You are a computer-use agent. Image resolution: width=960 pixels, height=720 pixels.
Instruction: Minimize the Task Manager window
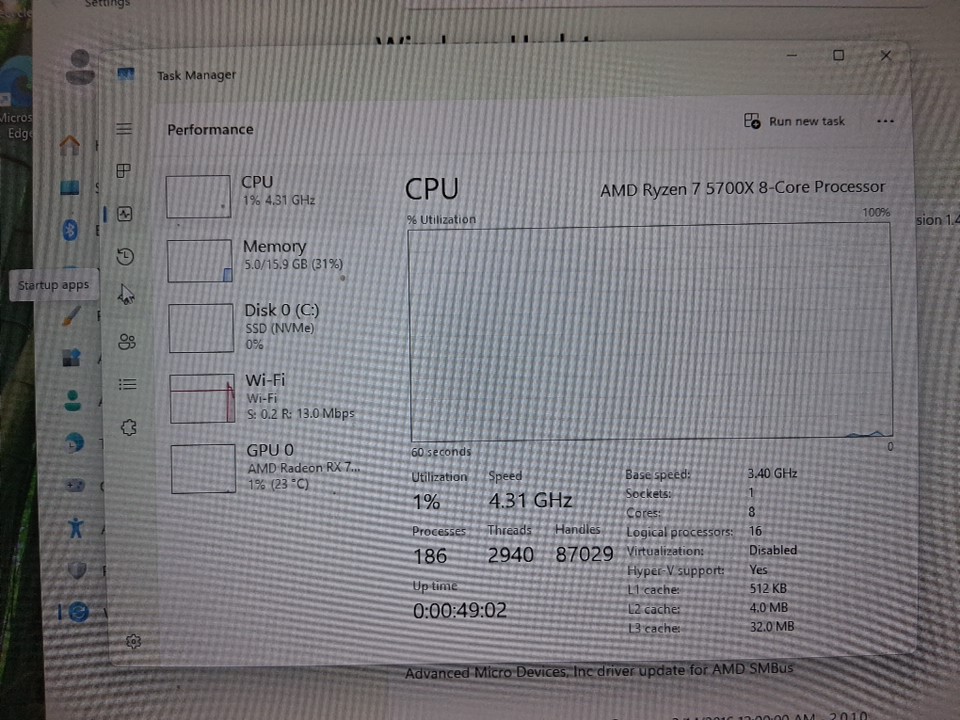792,55
